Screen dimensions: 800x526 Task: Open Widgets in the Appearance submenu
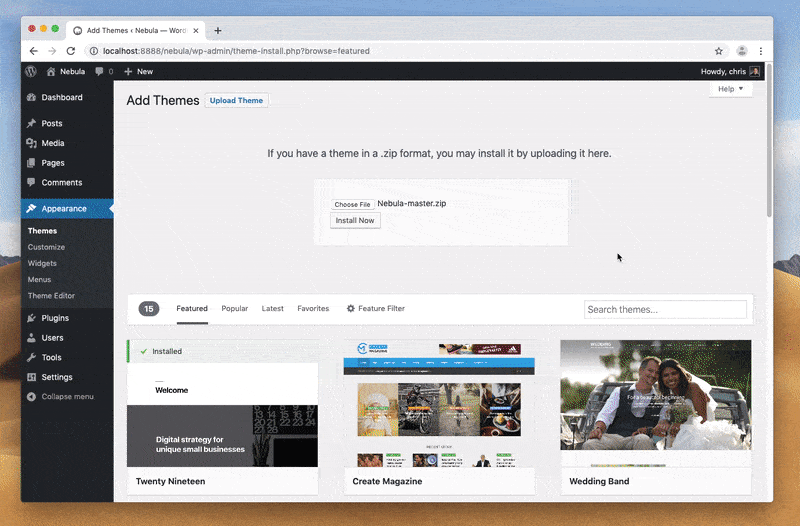(42, 263)
